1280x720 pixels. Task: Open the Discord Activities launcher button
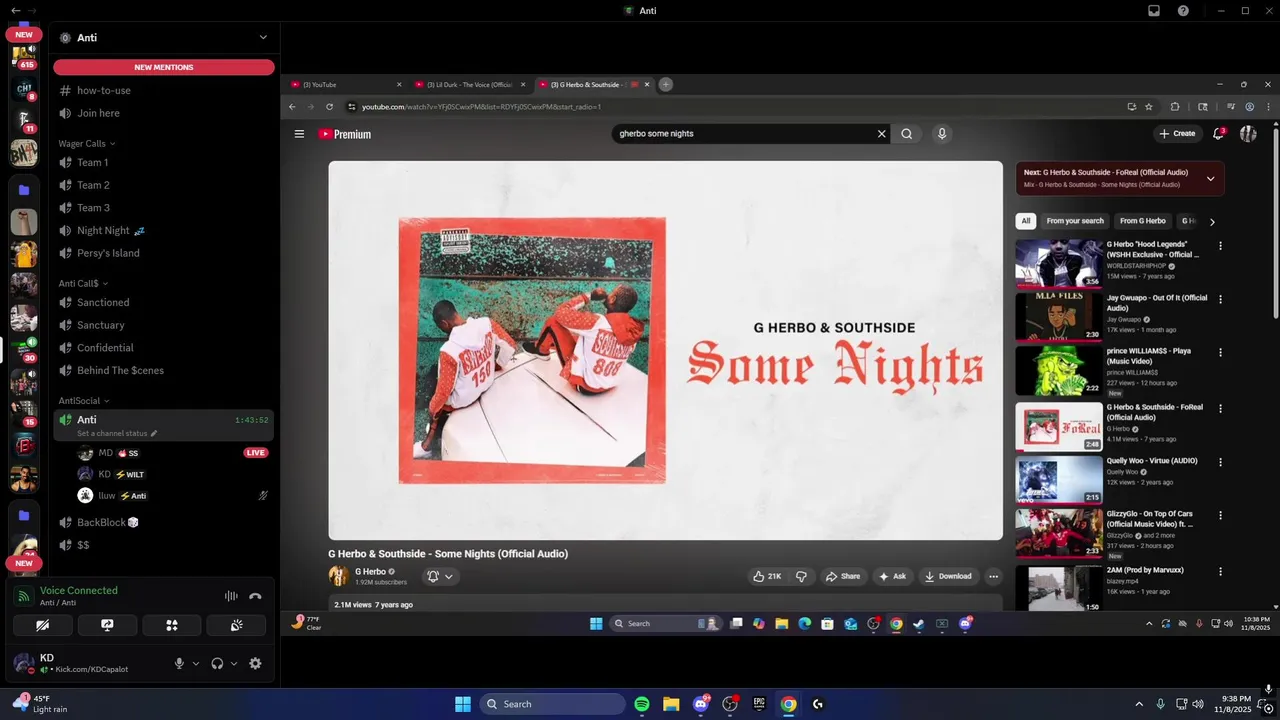172,625
